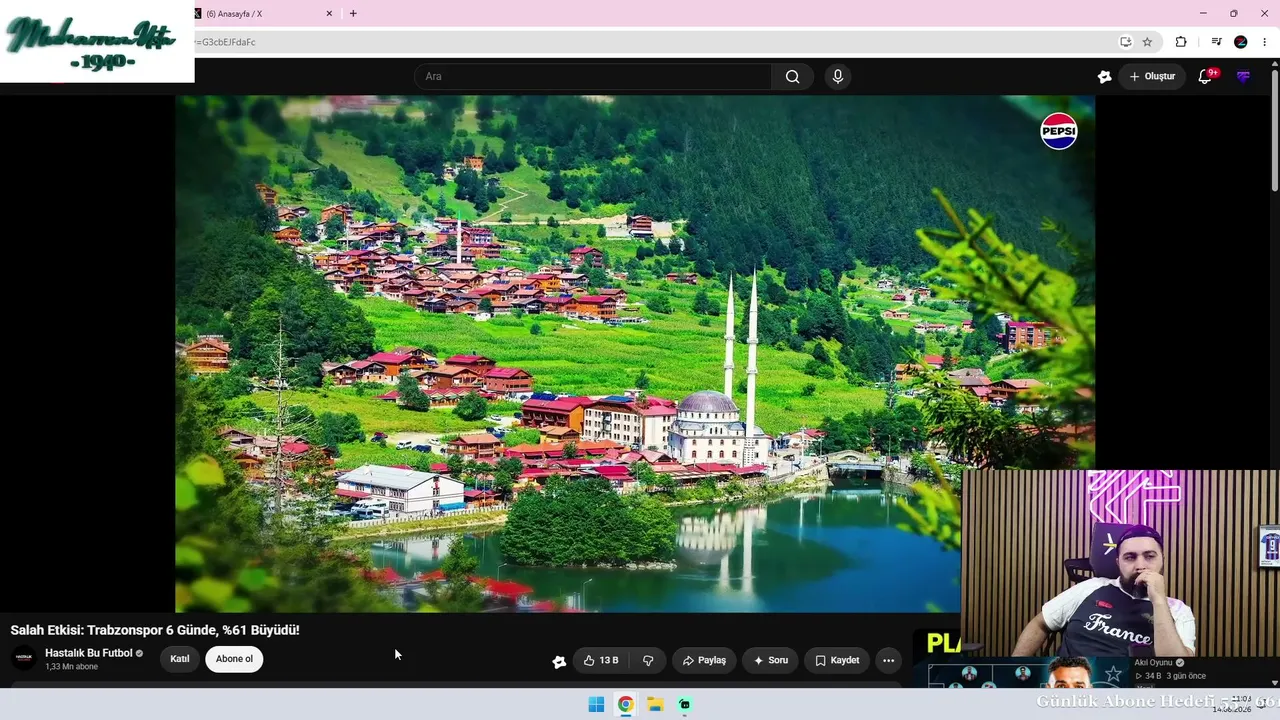Screen dimensions: 1280x720
Task: Click the Akıl Oyunu channel name
Action: [x=1153, y=662]
